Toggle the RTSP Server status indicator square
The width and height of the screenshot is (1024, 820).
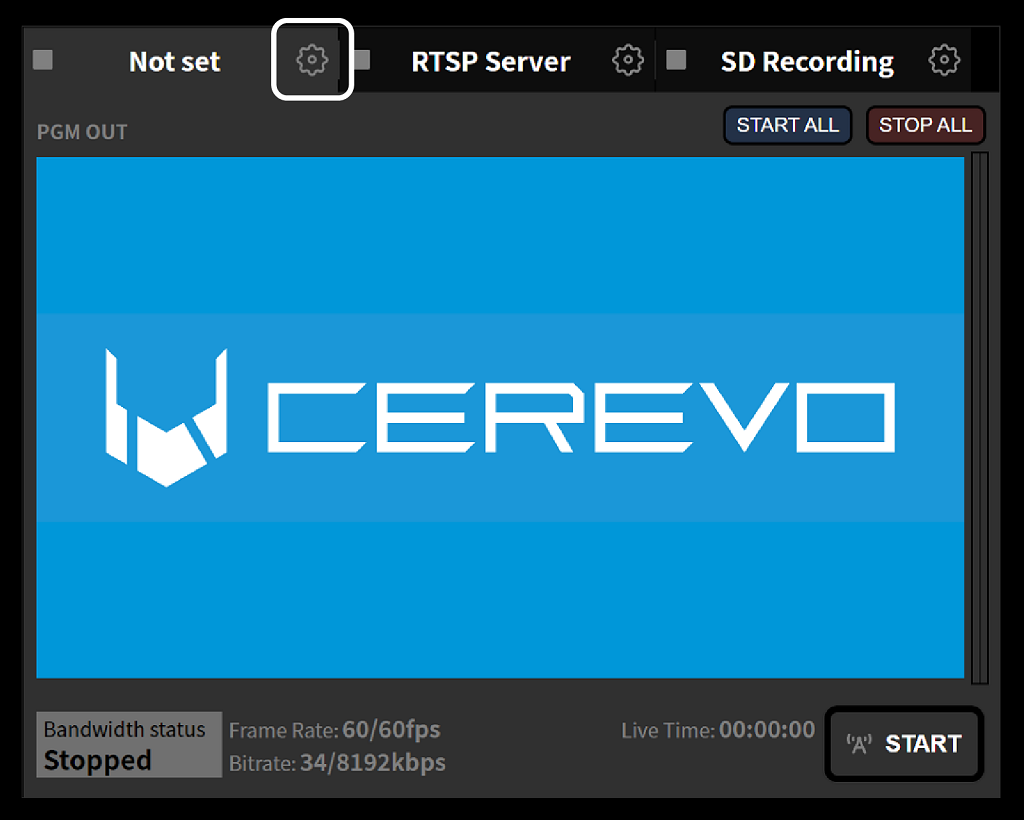click(361, 60)
